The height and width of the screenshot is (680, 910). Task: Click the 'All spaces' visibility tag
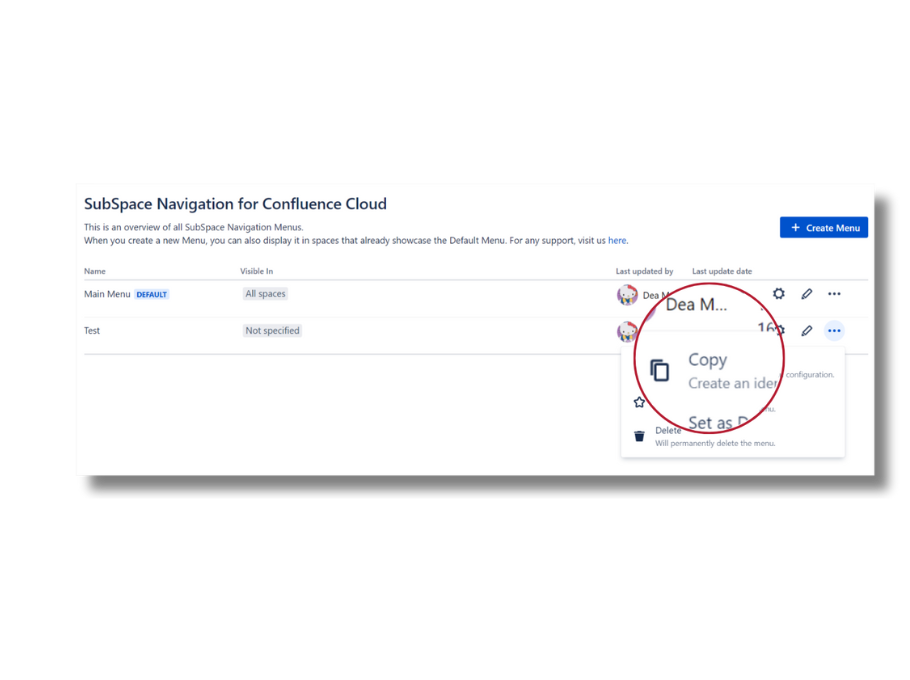(265, 294)
